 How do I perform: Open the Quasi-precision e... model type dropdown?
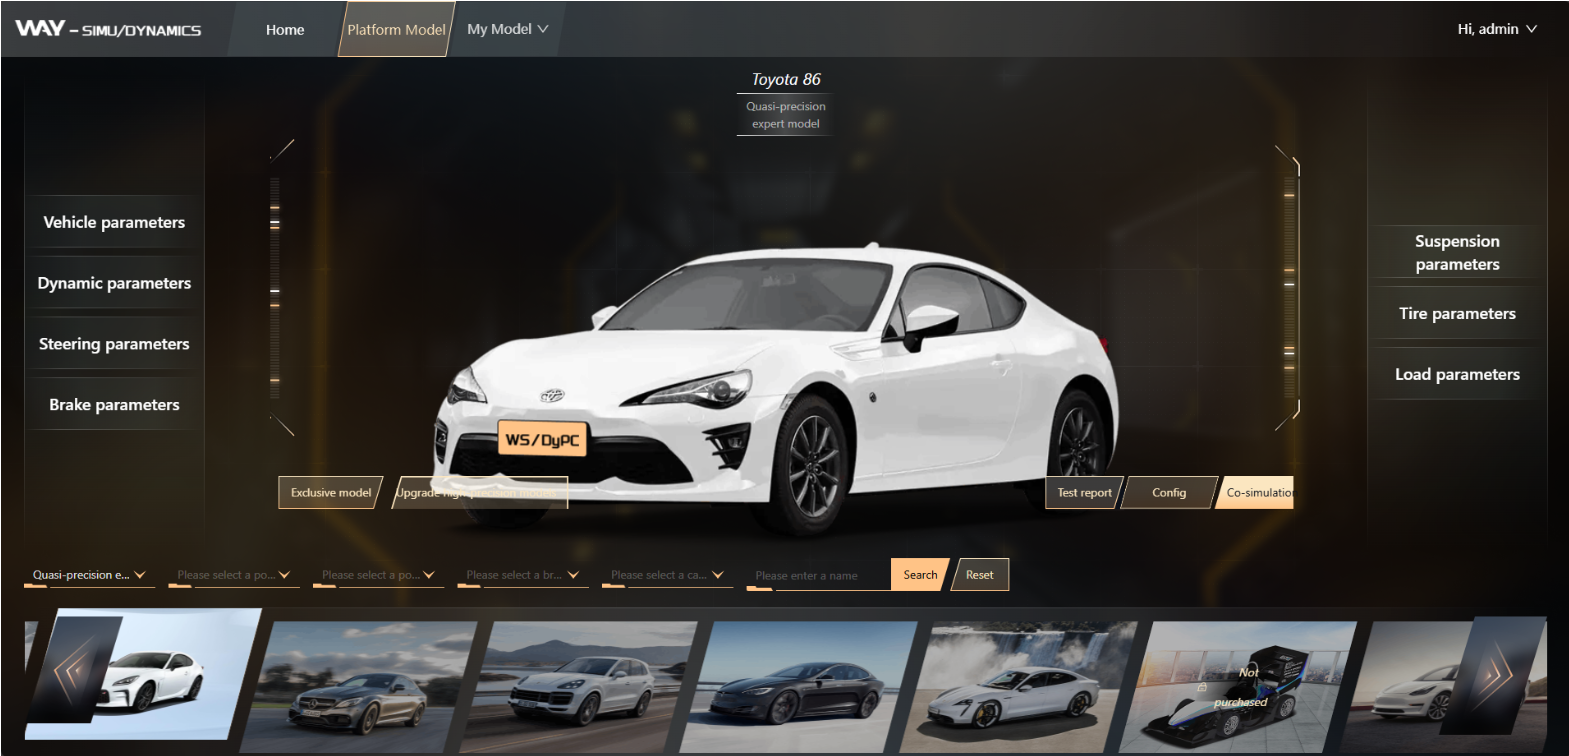(89, 575)
